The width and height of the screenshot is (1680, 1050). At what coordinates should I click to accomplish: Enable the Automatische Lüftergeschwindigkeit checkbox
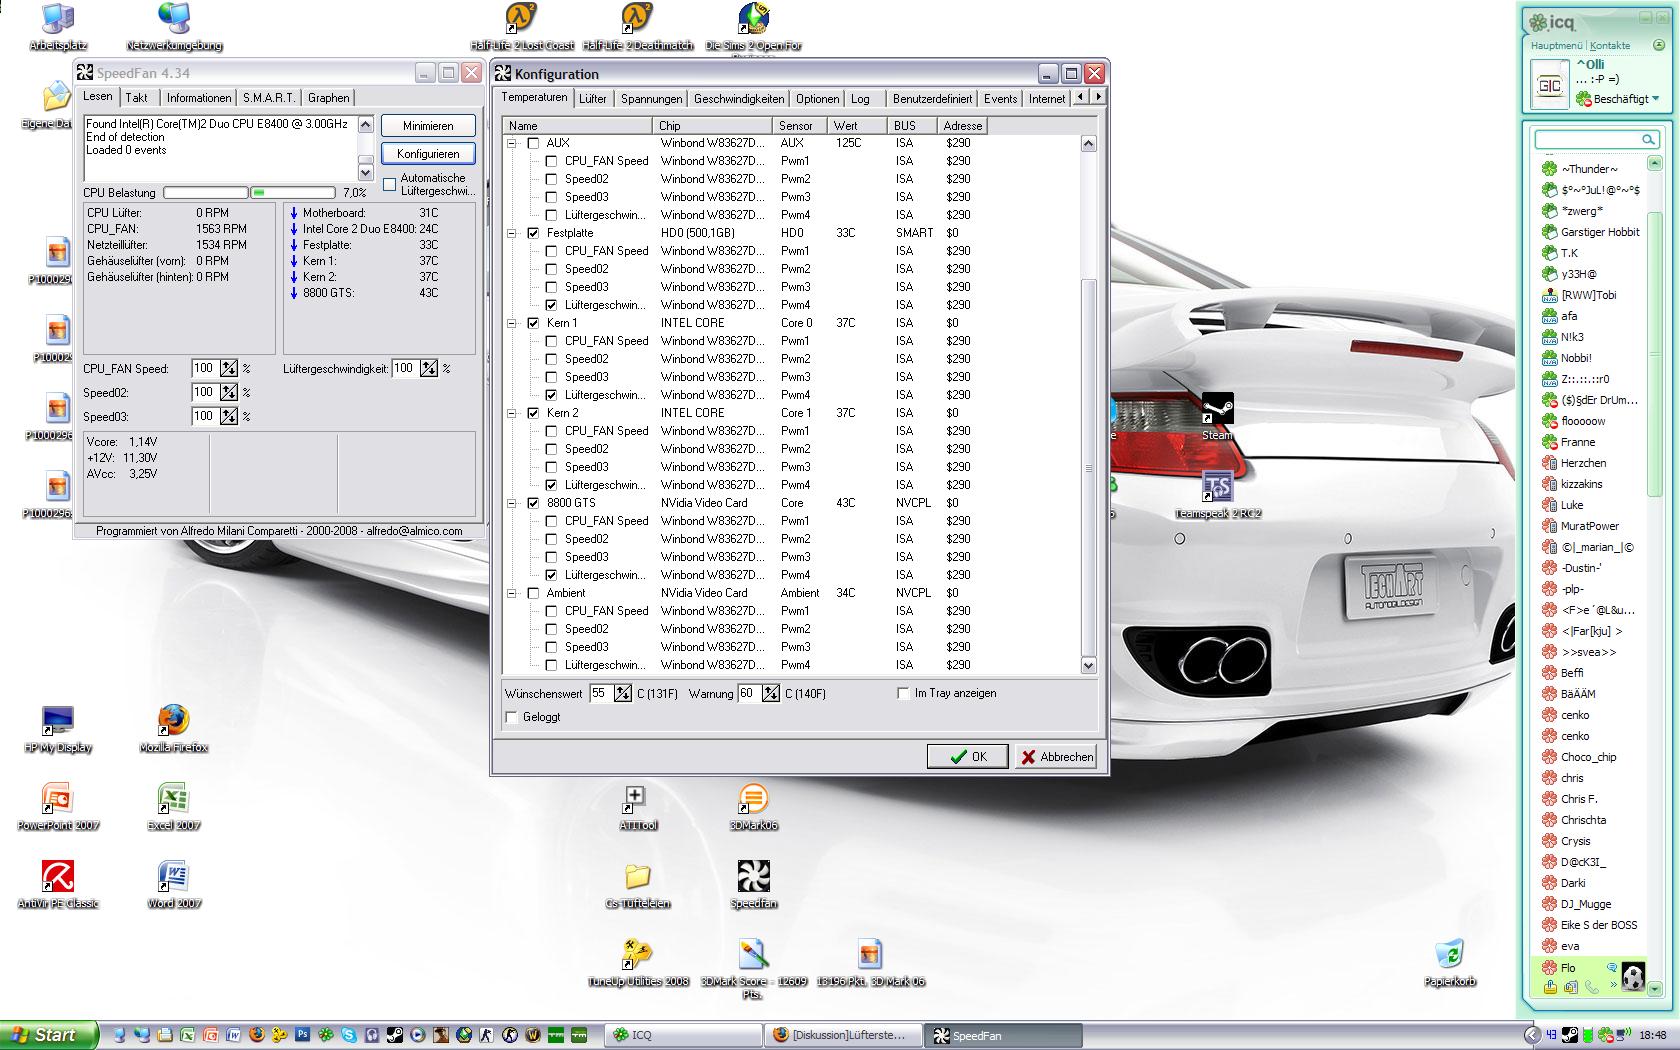pyautogui.click(x=390, y=184)
